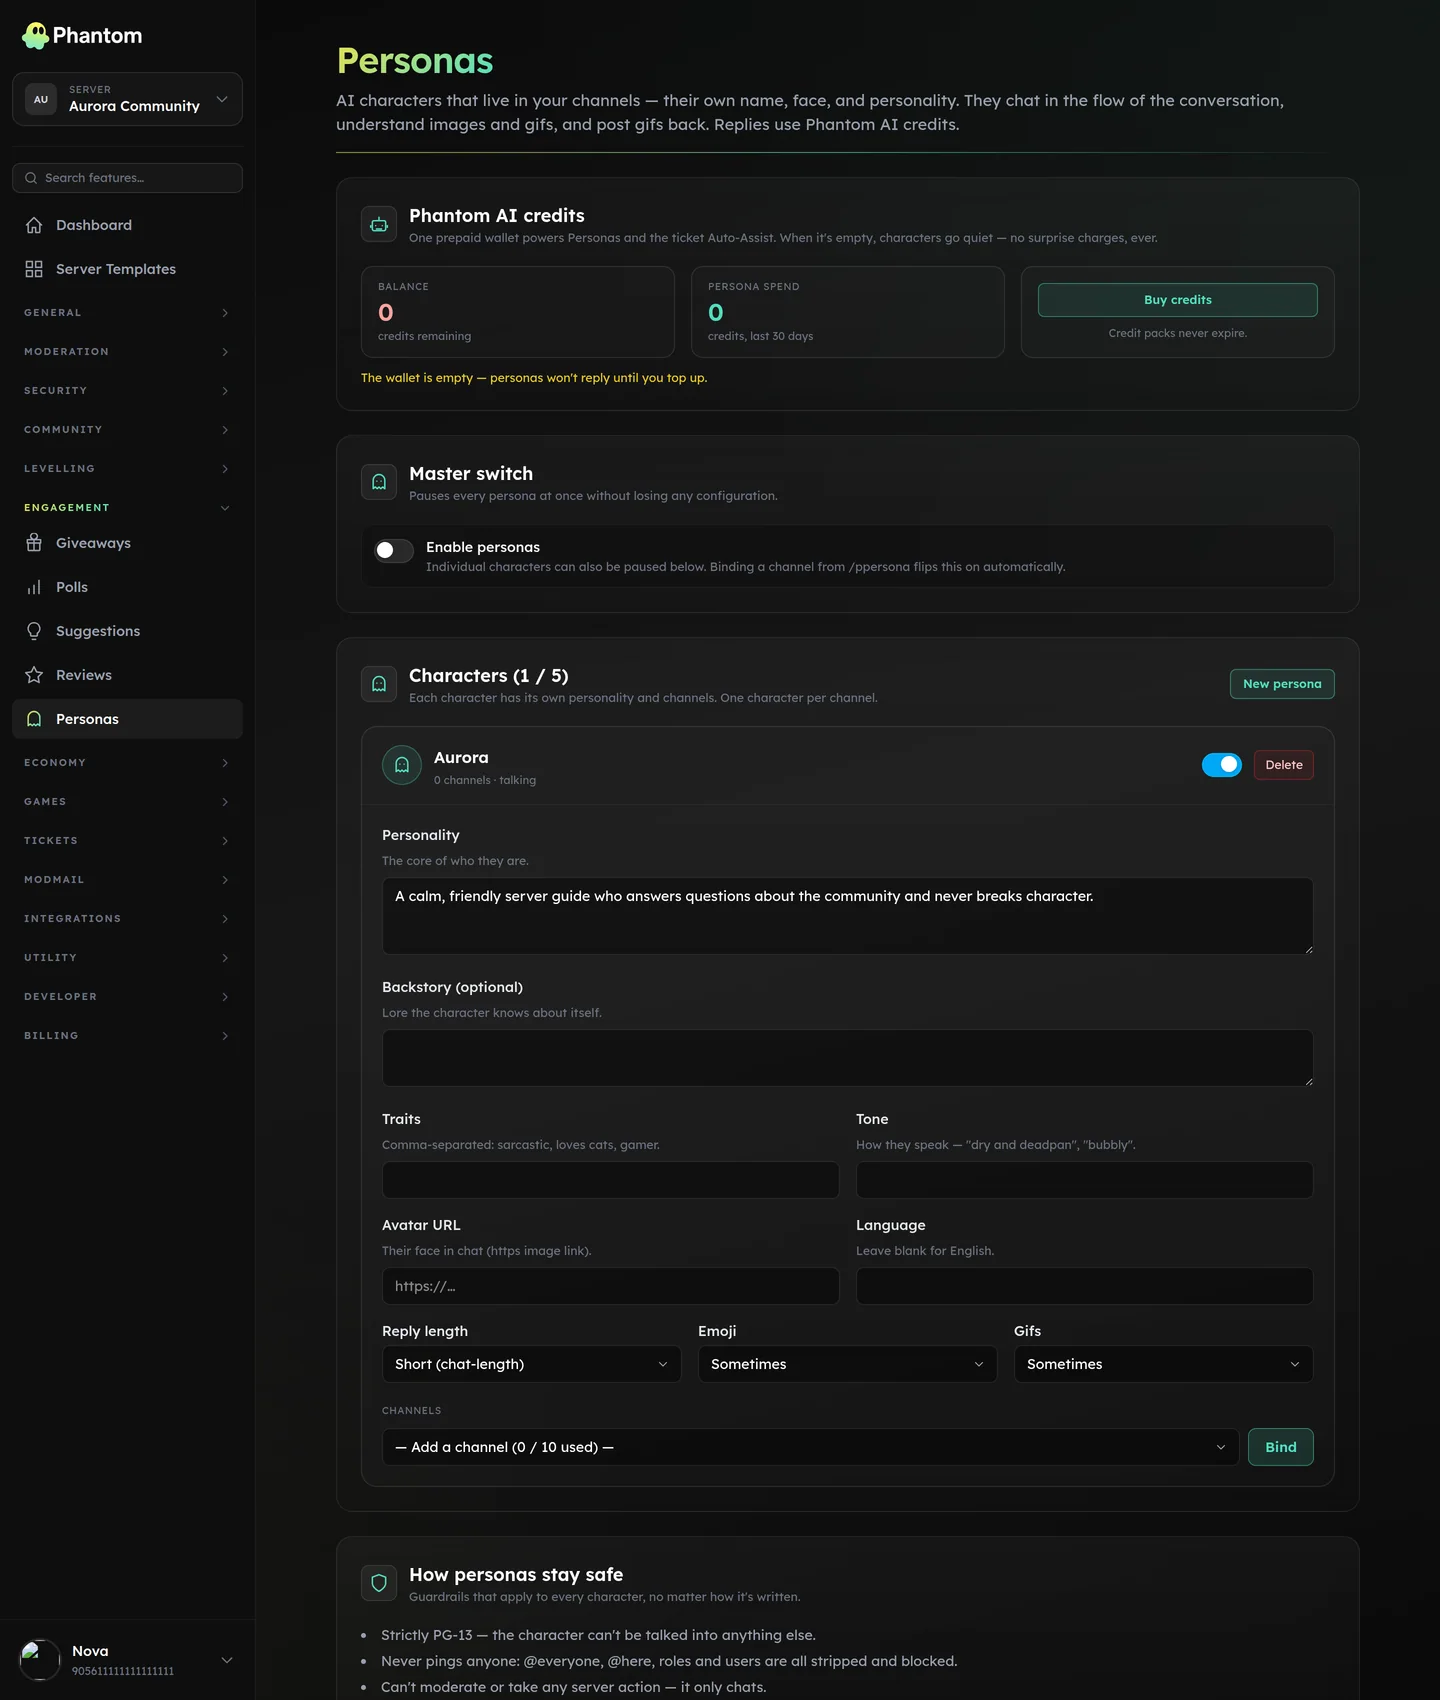
Task: Open the Emoji frequency dropdown
Action: [847, 1364]
